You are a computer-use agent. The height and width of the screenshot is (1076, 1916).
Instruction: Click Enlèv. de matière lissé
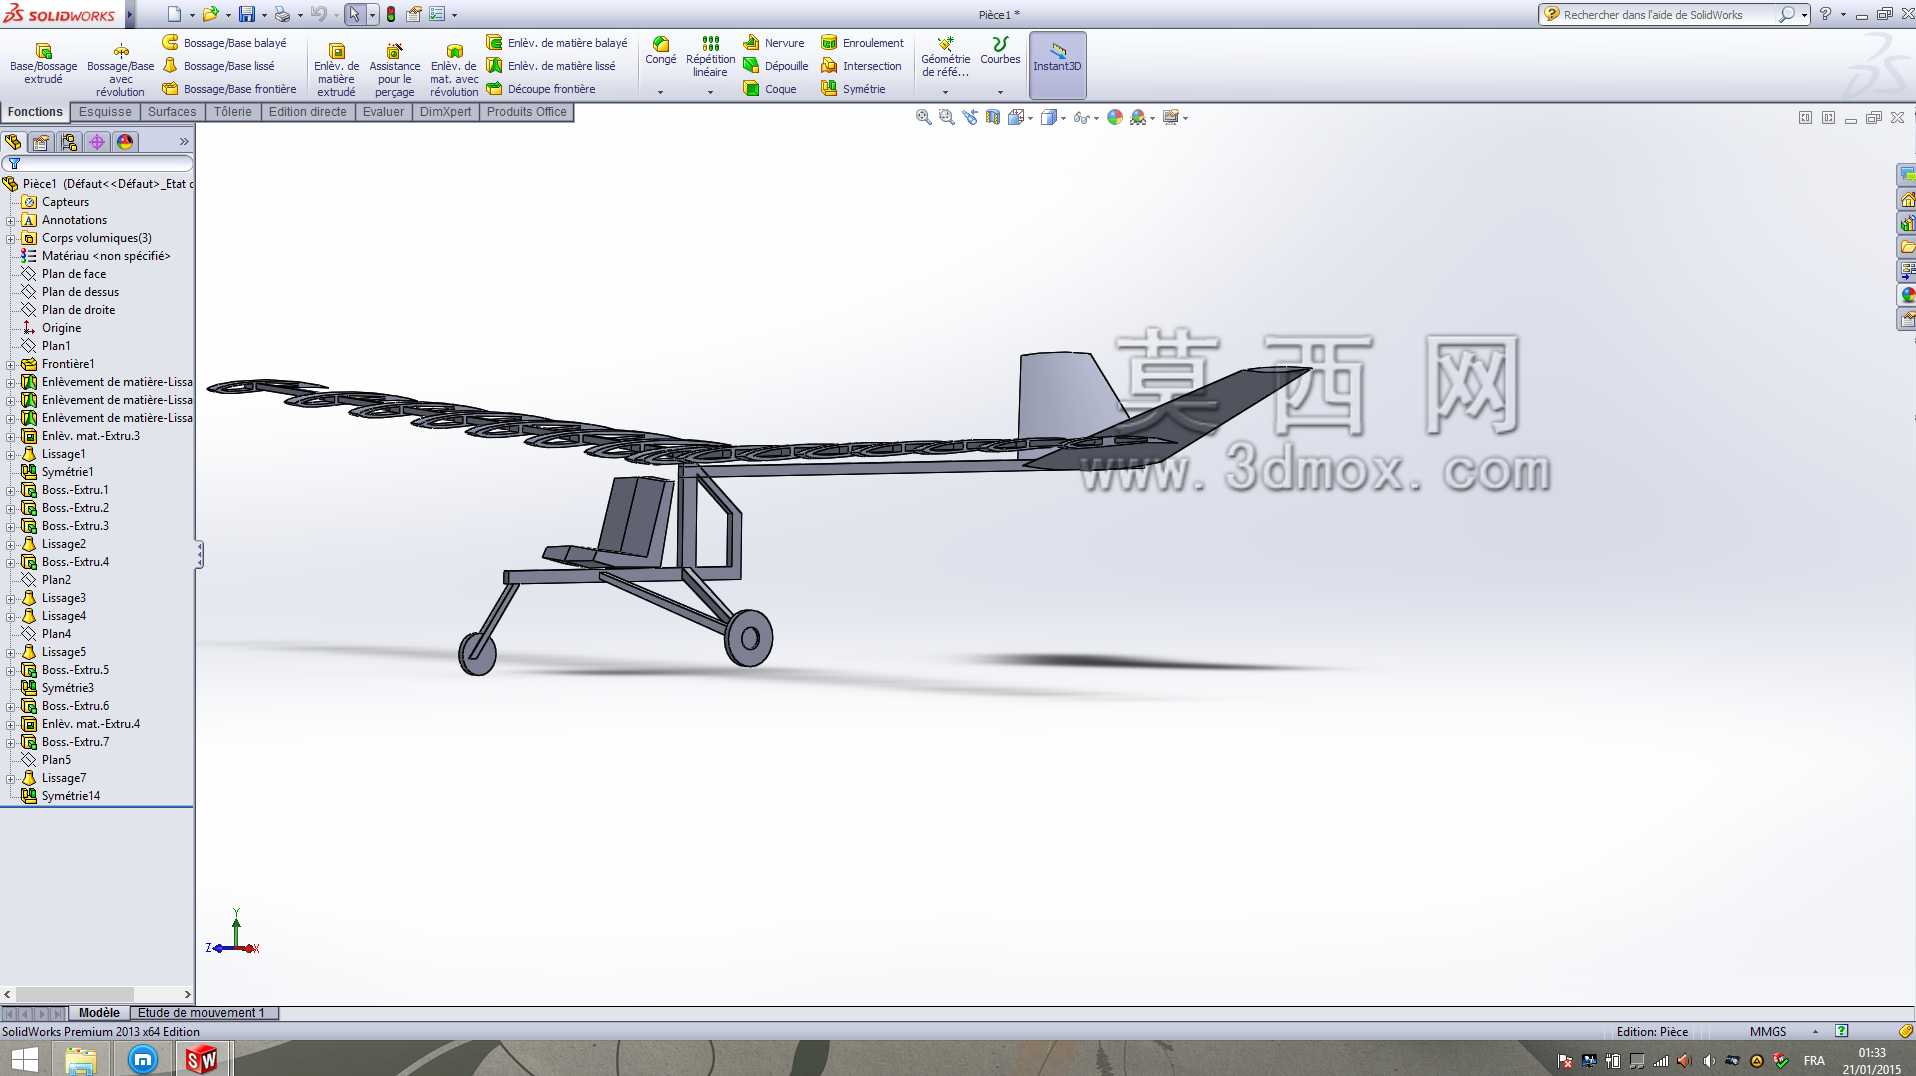[551, 66]
